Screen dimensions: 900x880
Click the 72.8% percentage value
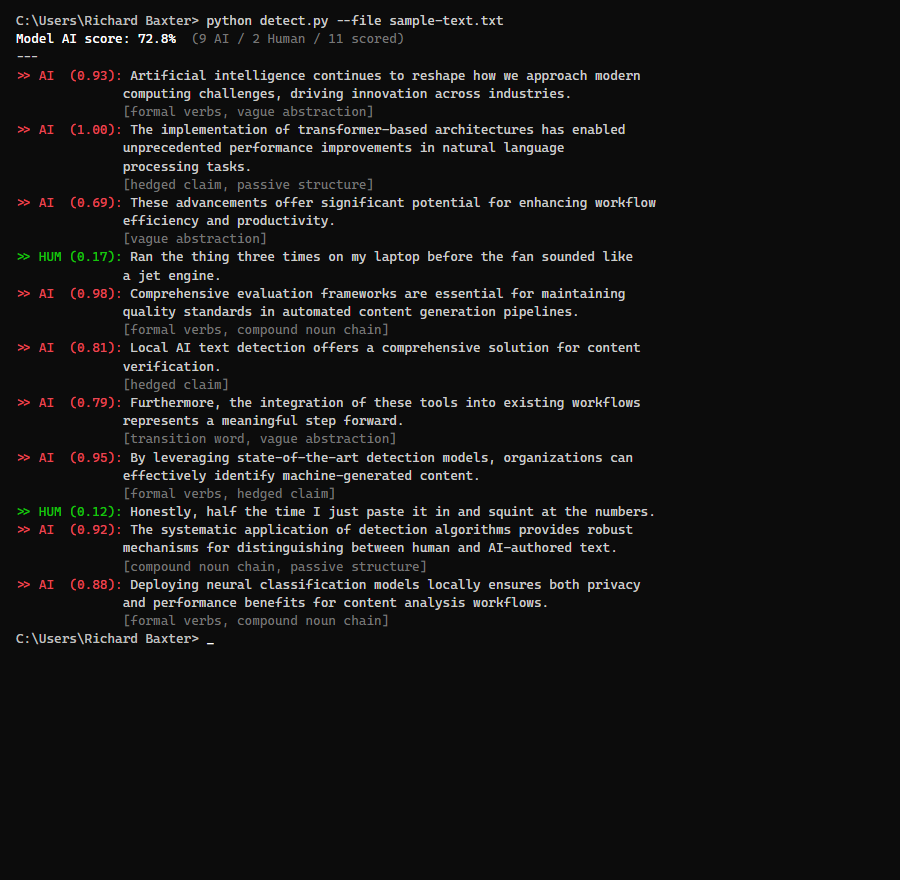coord(157,38)
